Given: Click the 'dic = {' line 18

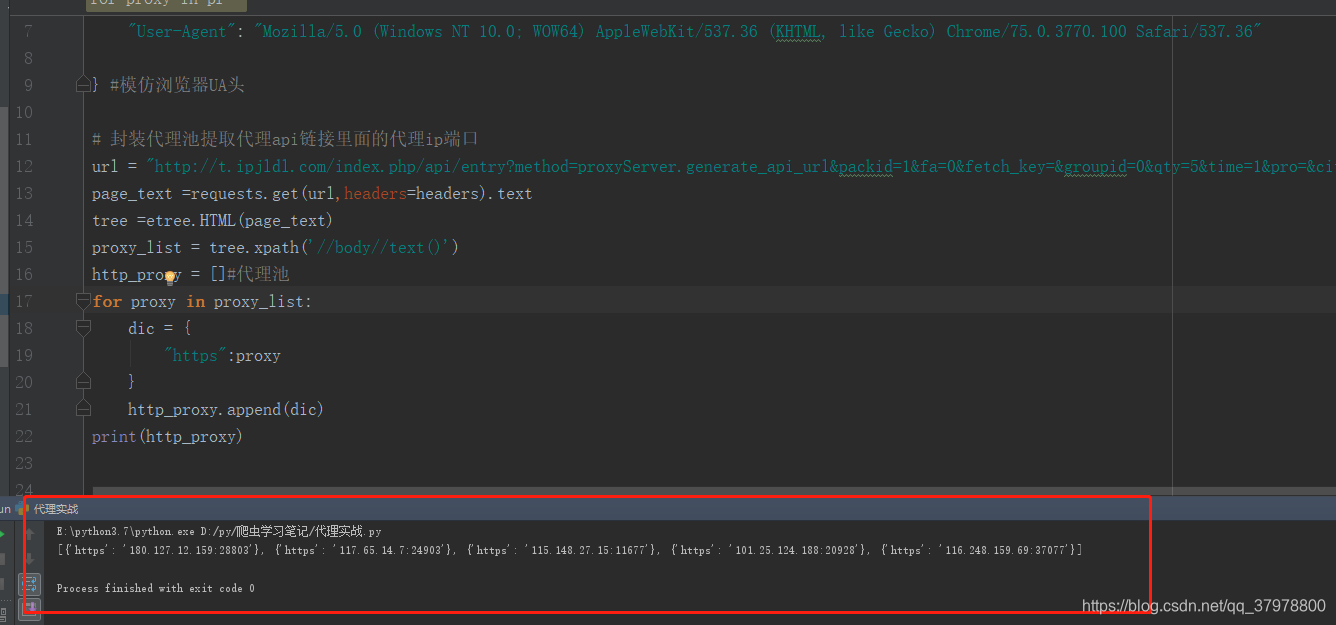Looking at the screenshot, I should (x=159, y=328).
